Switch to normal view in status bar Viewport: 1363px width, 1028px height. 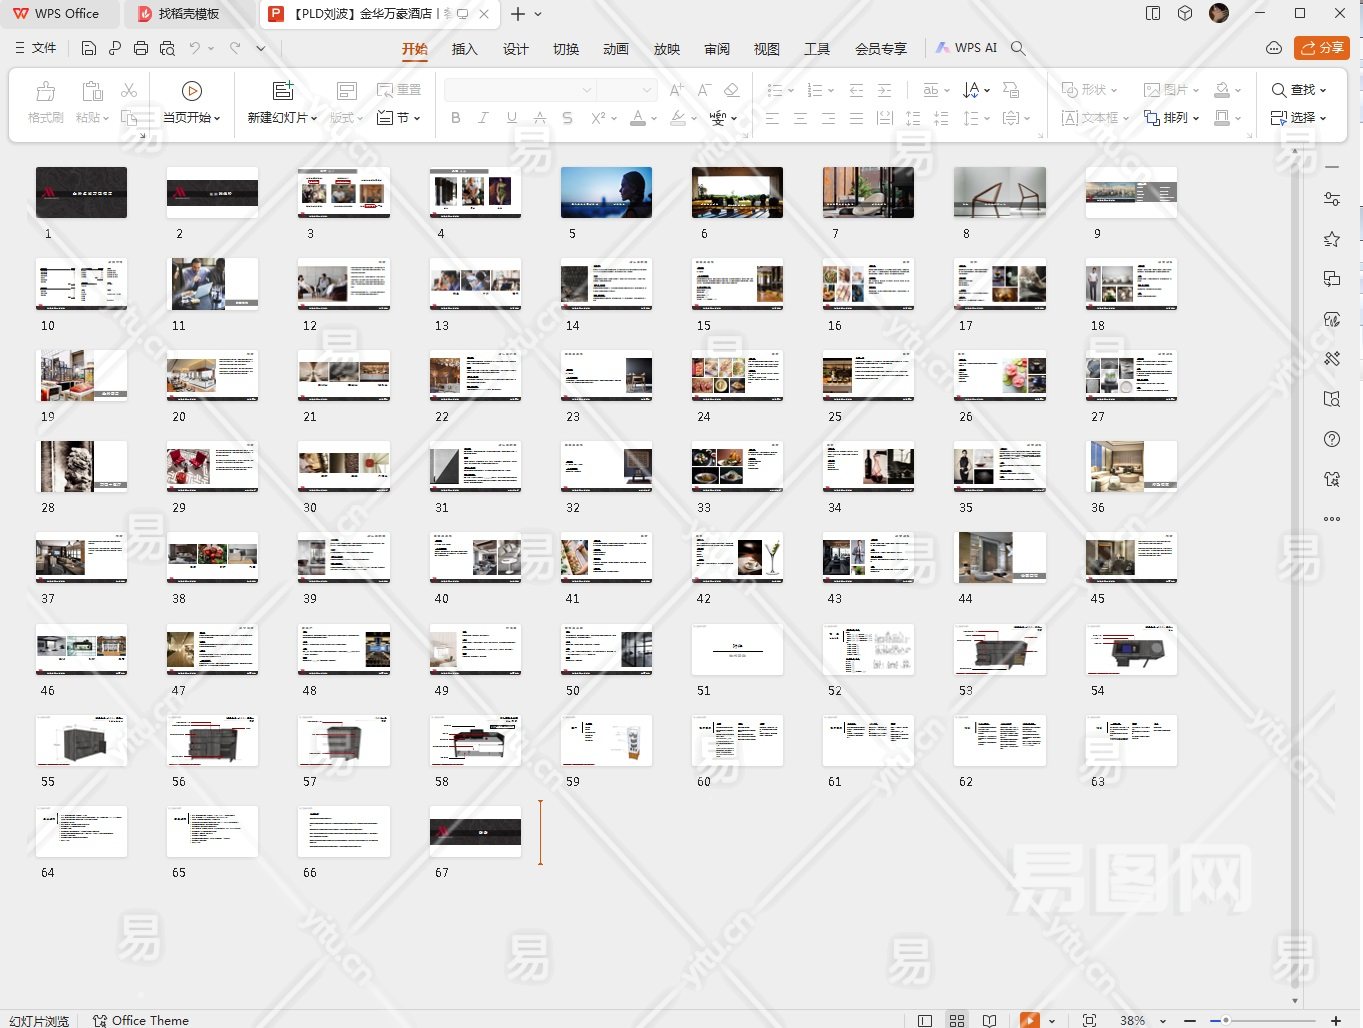[925, 1020]
